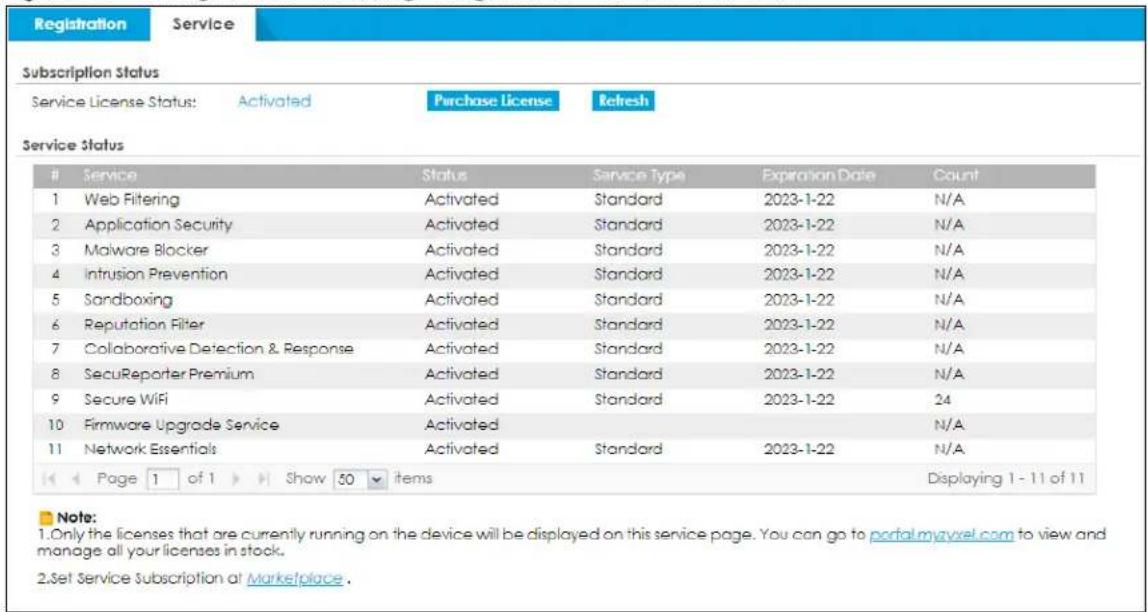Go to first page arrow icon
The height and width of the screenshot is (612, 1148).
tap(48, 479)
